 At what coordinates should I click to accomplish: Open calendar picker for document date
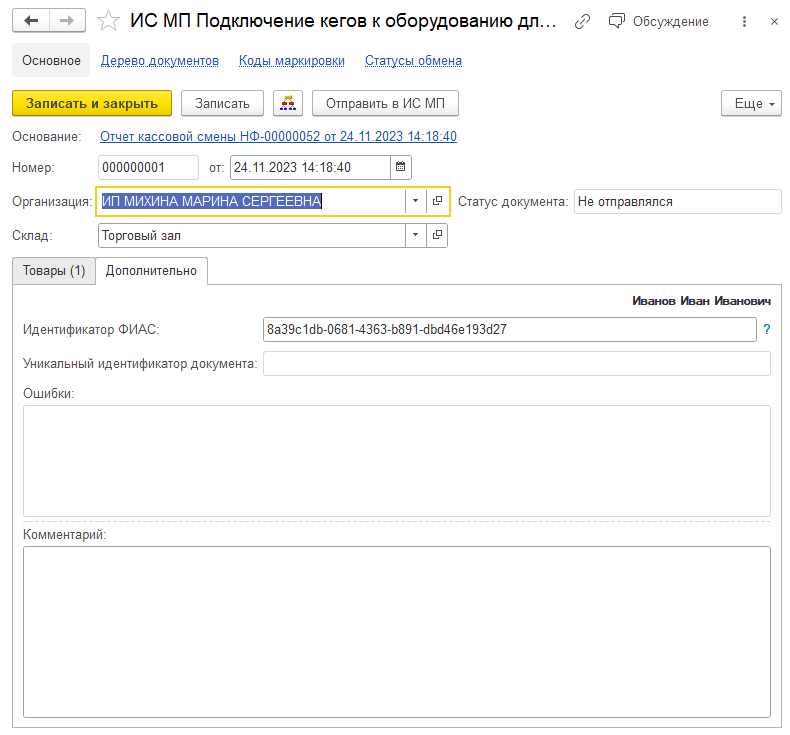coord(400,167)
